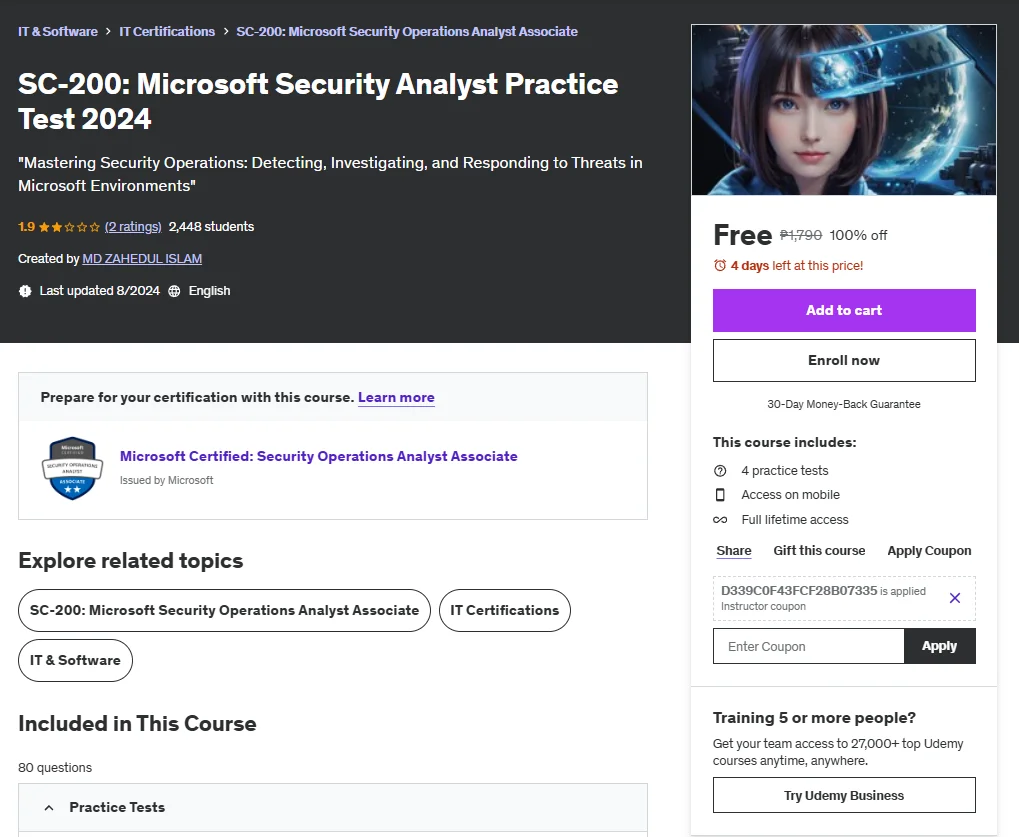Click the infinity lifetime access icon
The image size is (1019, 837).
pyautogui.click(x=720, y=520)
